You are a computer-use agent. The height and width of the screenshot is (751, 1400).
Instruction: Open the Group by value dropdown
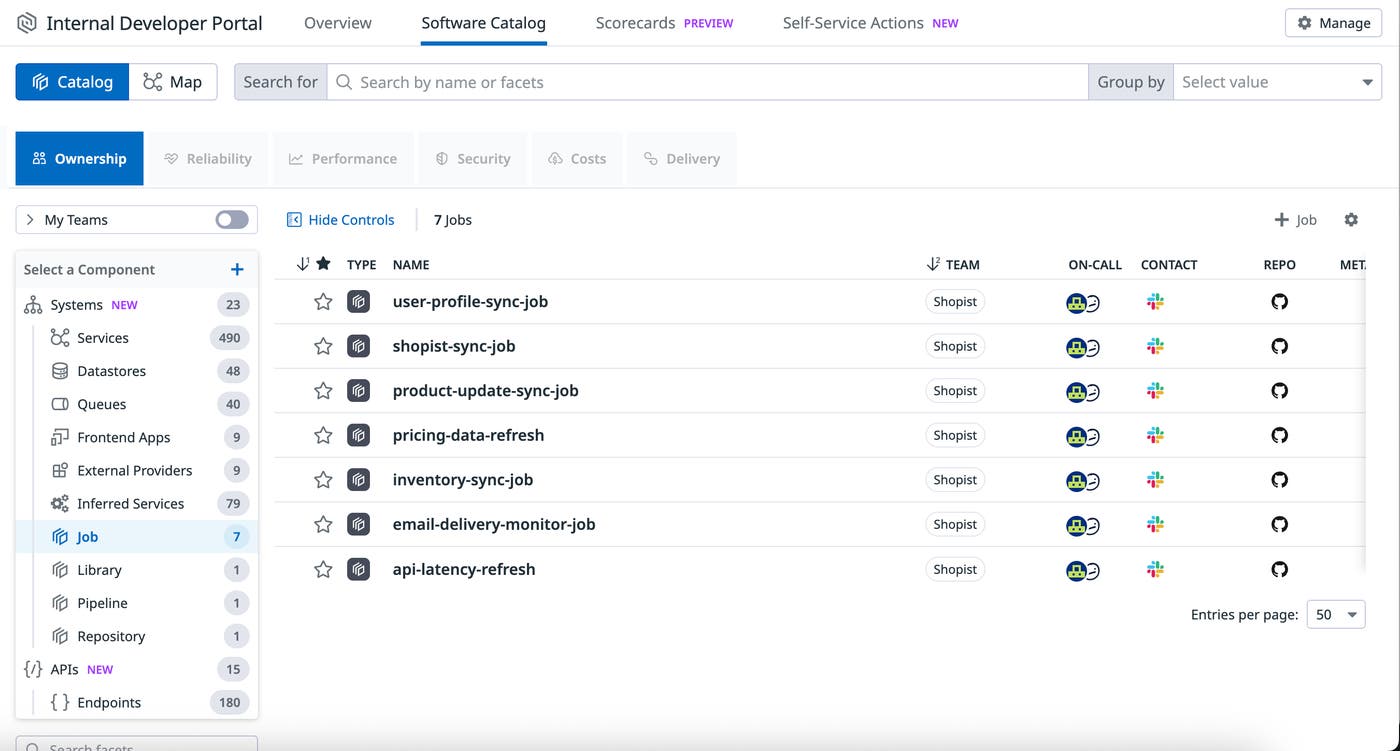[x=1277, y=81]
